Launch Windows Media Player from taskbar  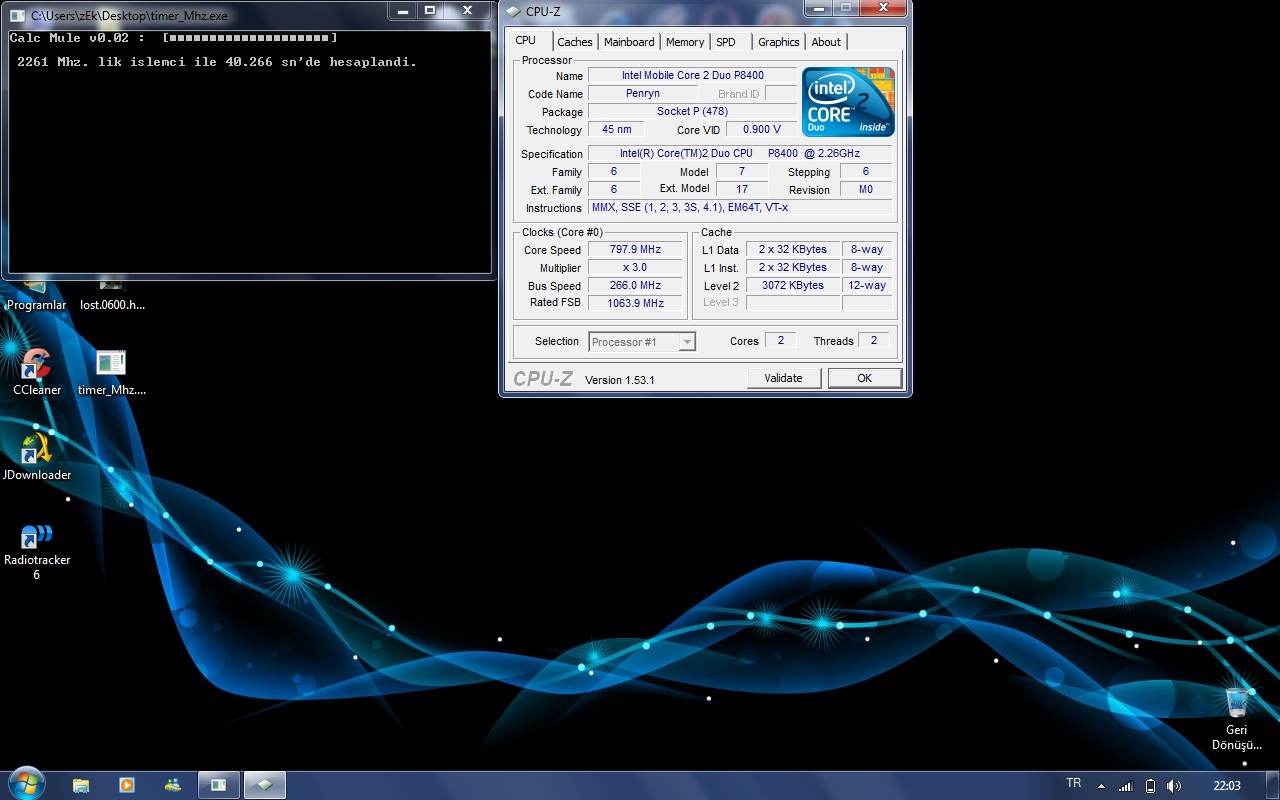(x=127, y=785)
